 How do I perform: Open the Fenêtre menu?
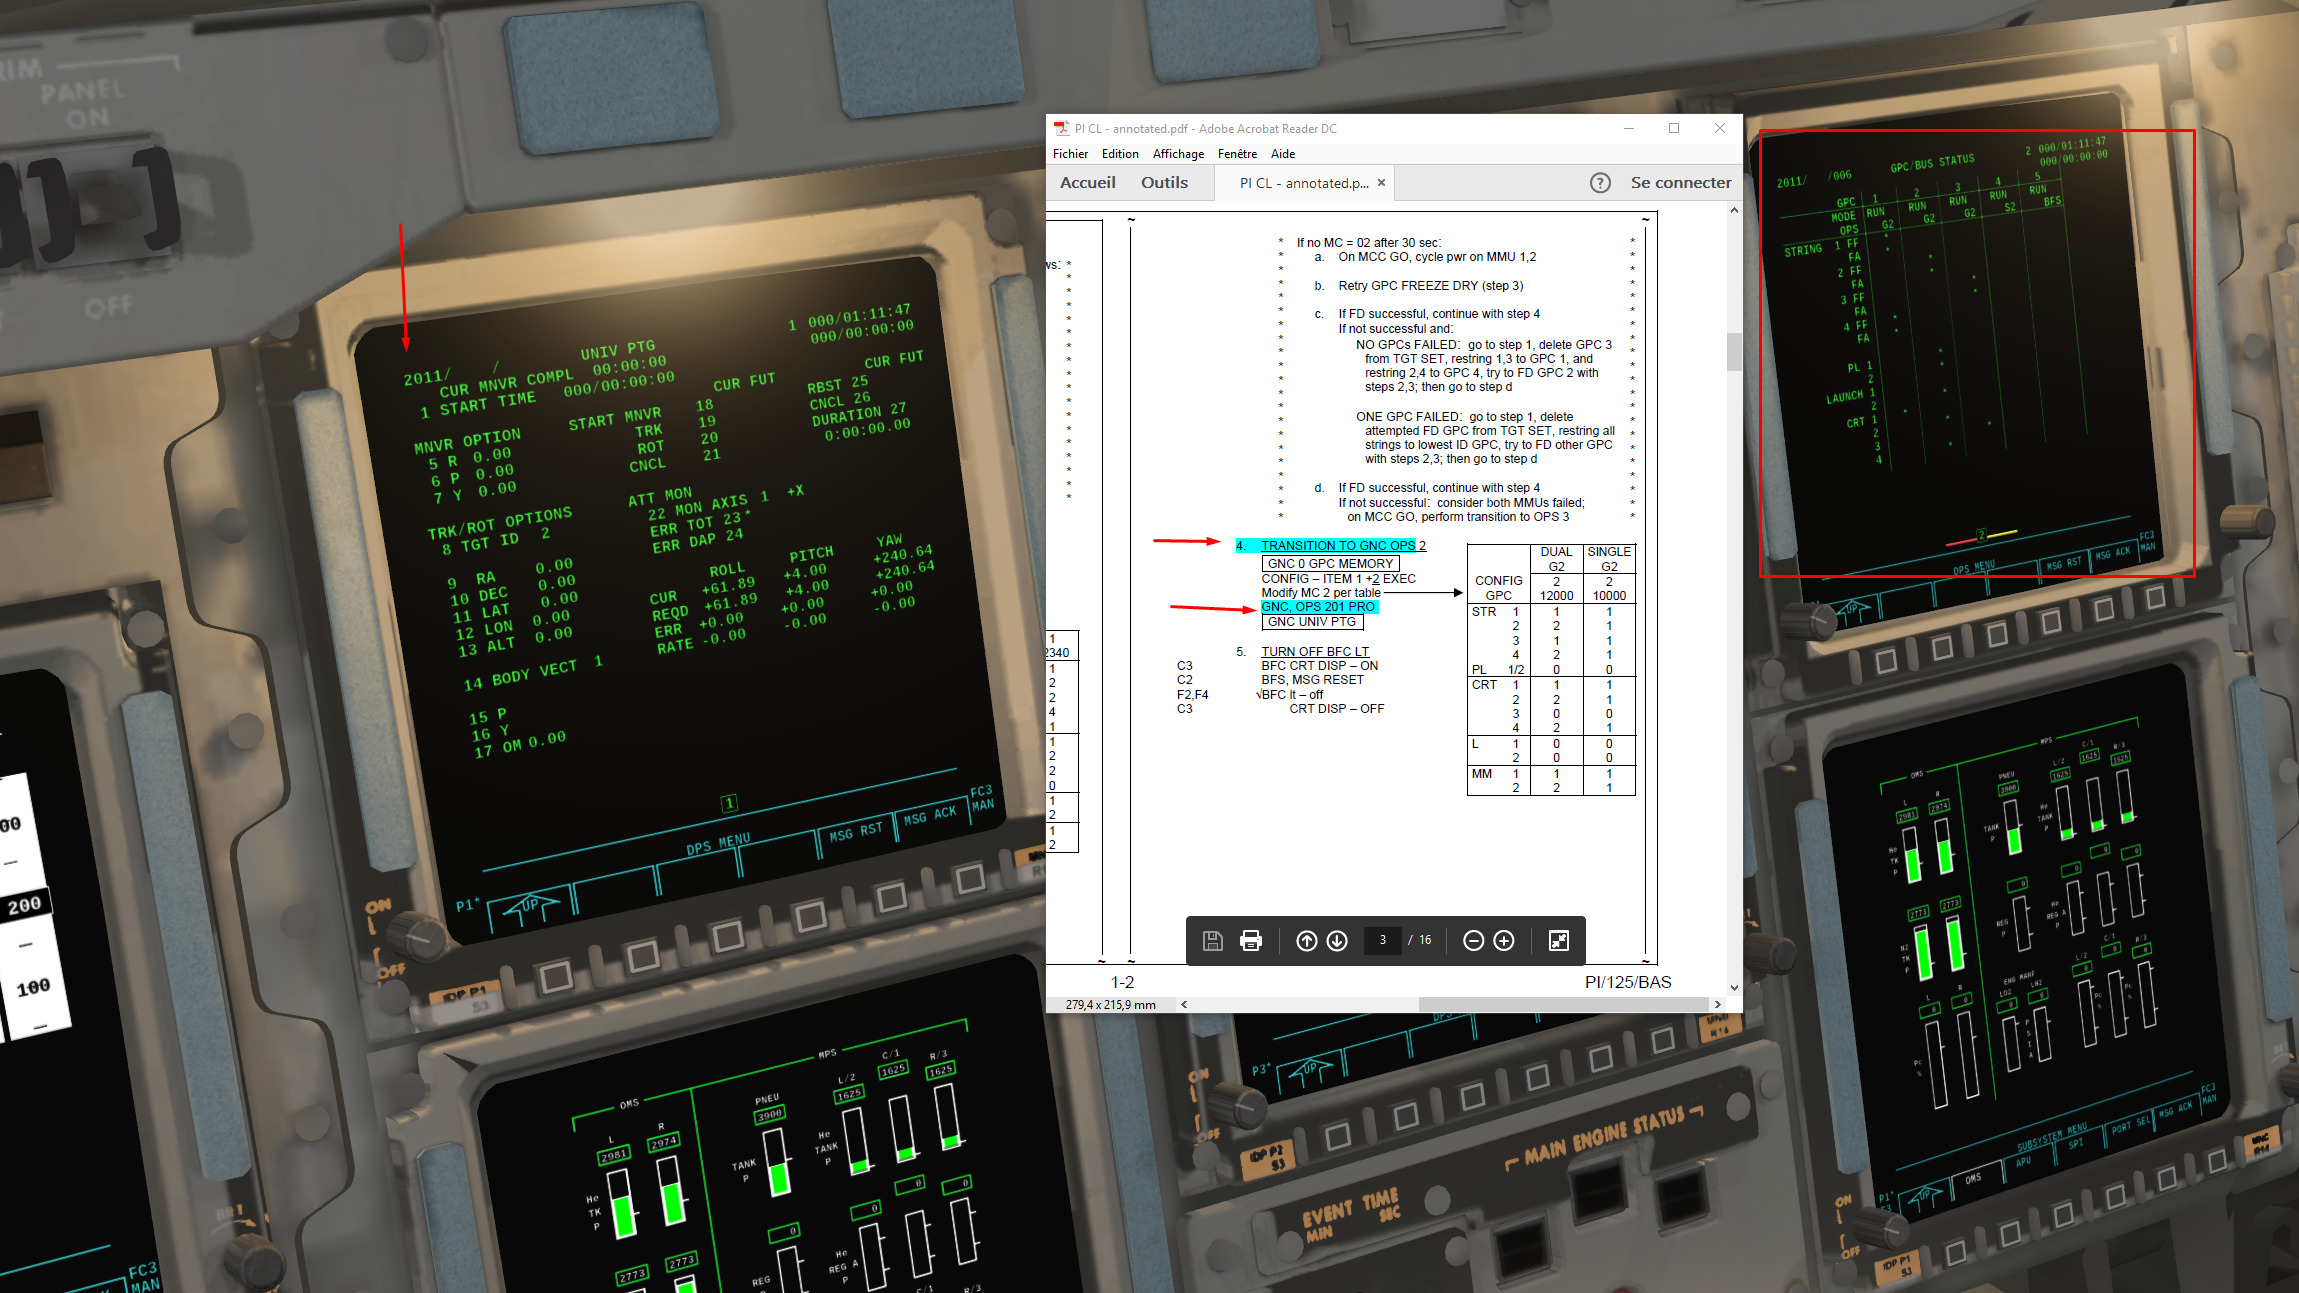(1237, 153)
